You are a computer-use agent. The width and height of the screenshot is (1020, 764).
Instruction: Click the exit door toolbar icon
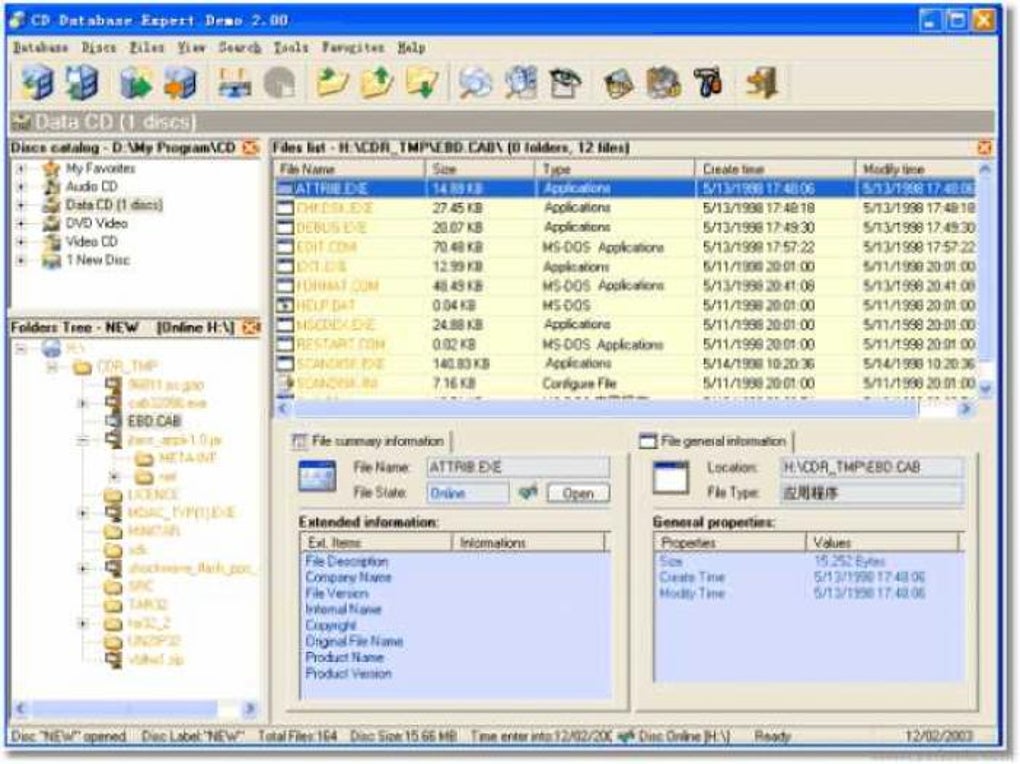click(x=761, y=83)
